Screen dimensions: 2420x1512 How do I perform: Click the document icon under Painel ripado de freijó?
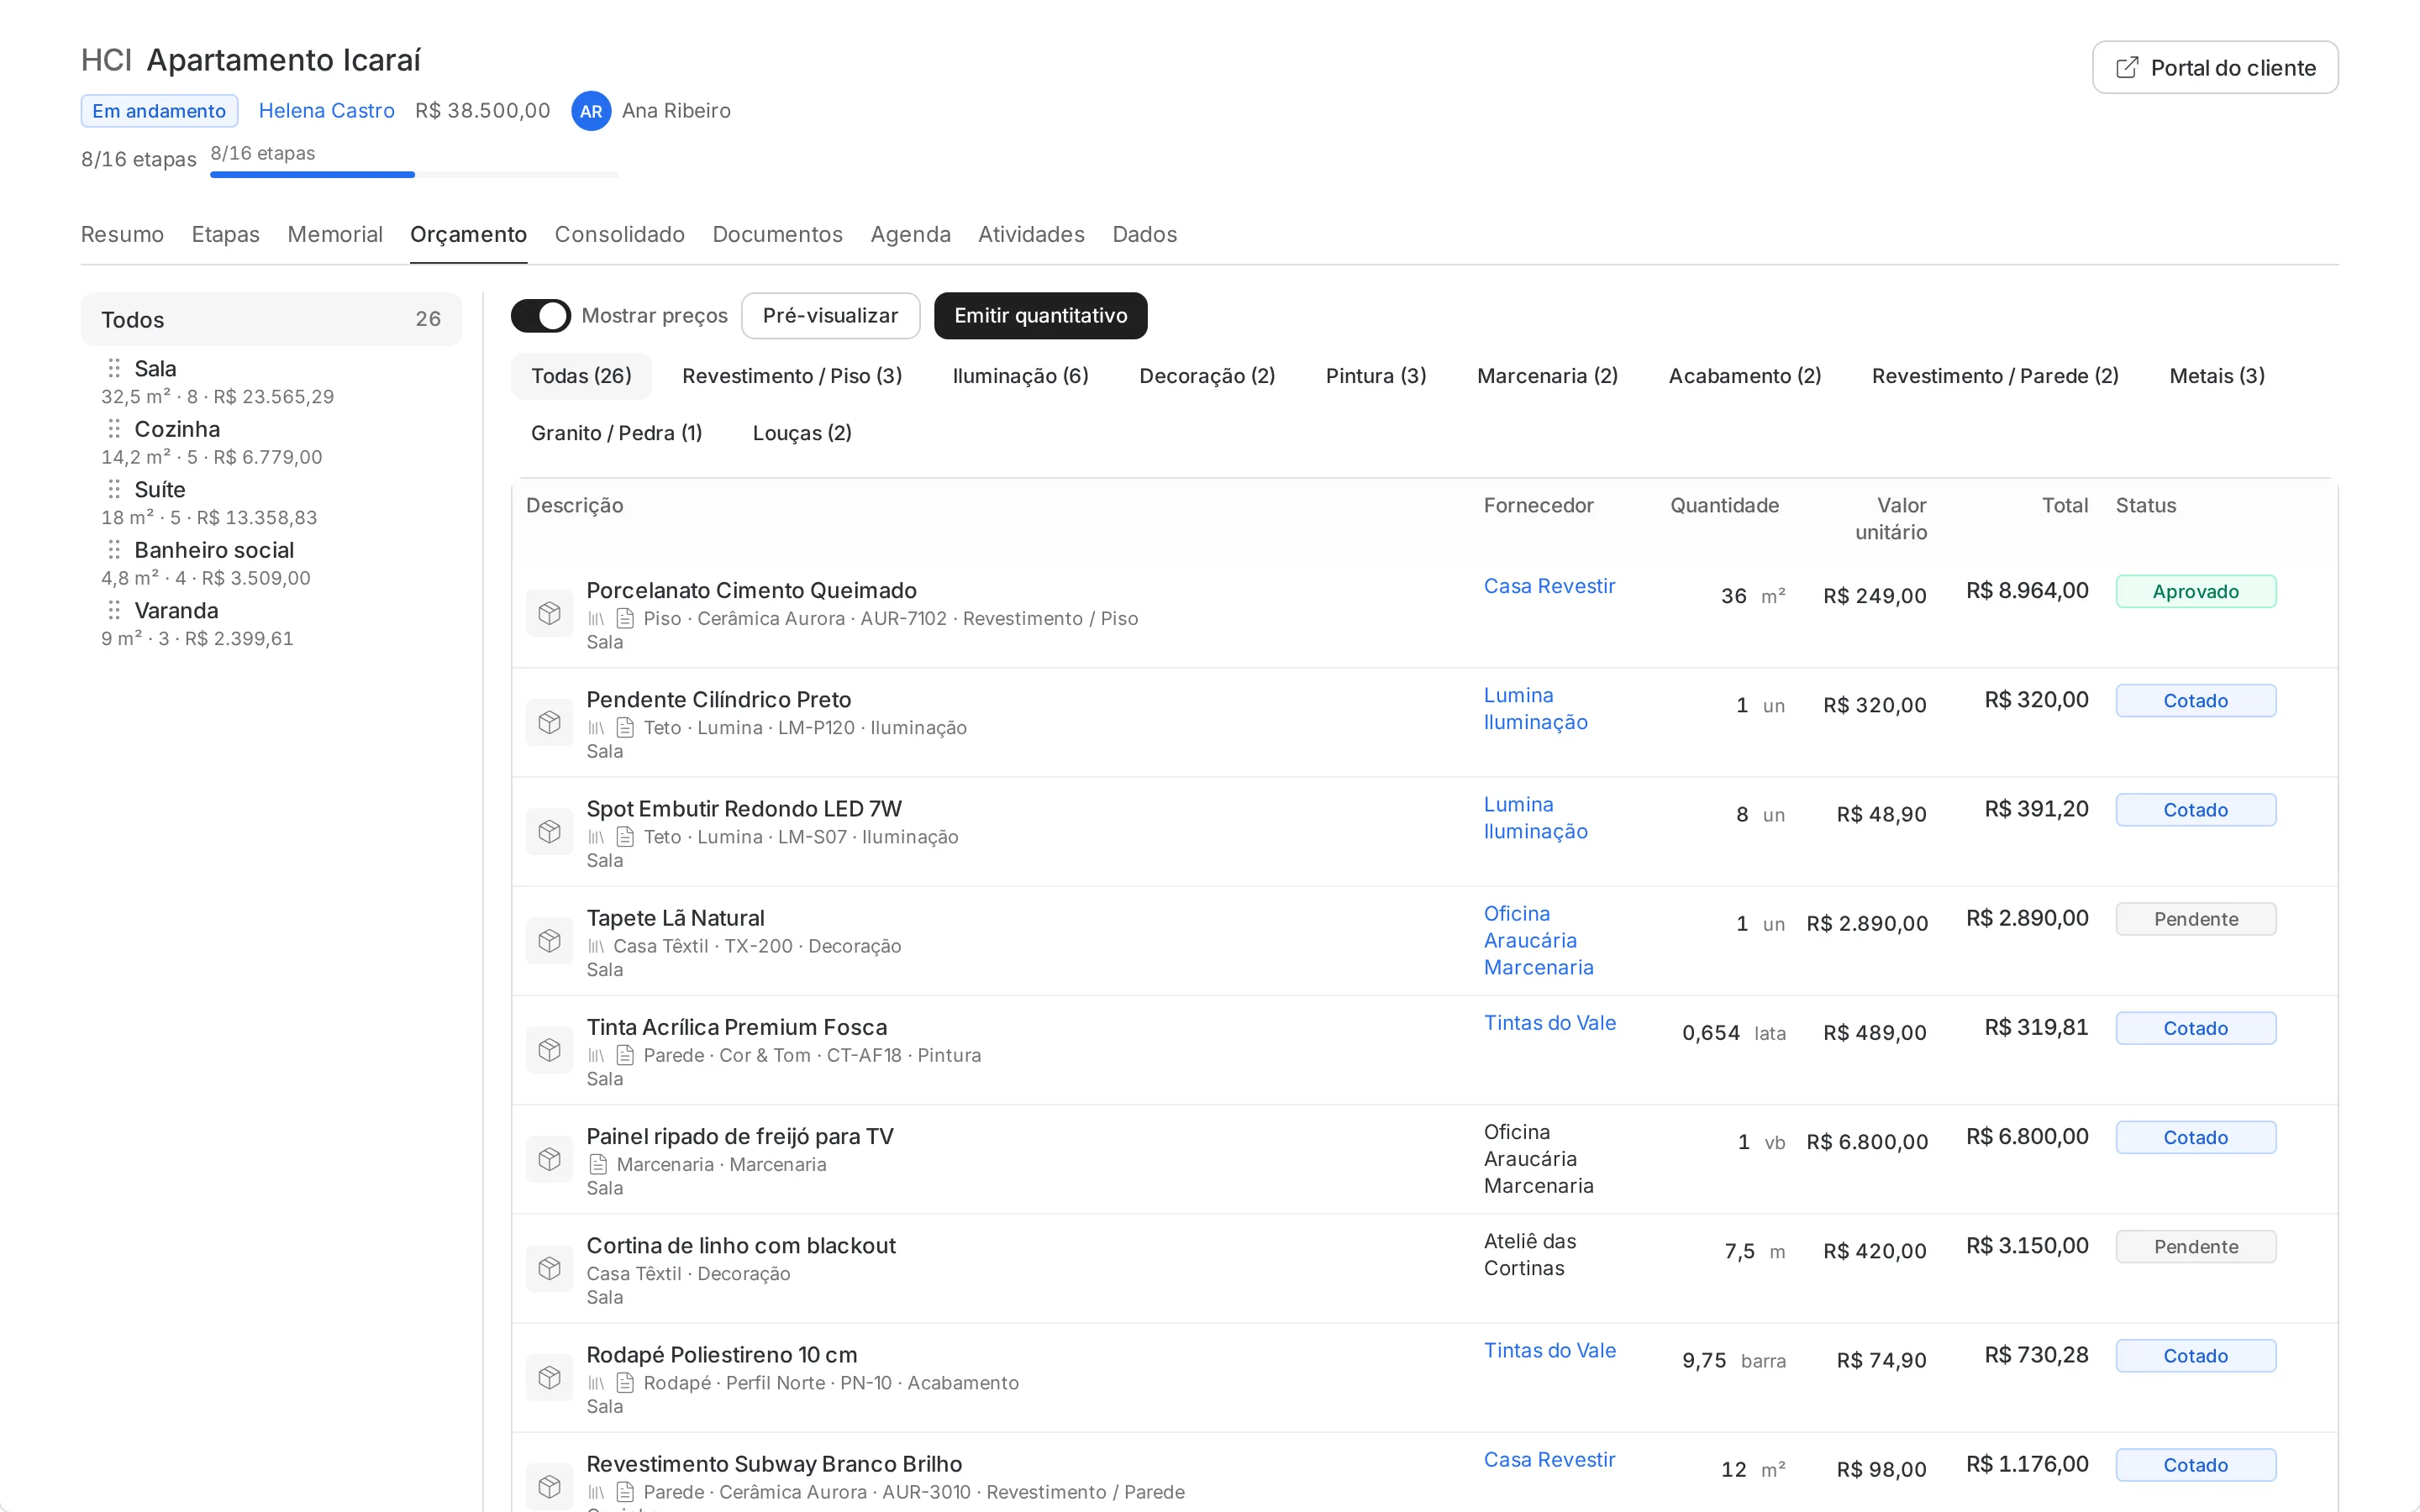point(598,1165)
